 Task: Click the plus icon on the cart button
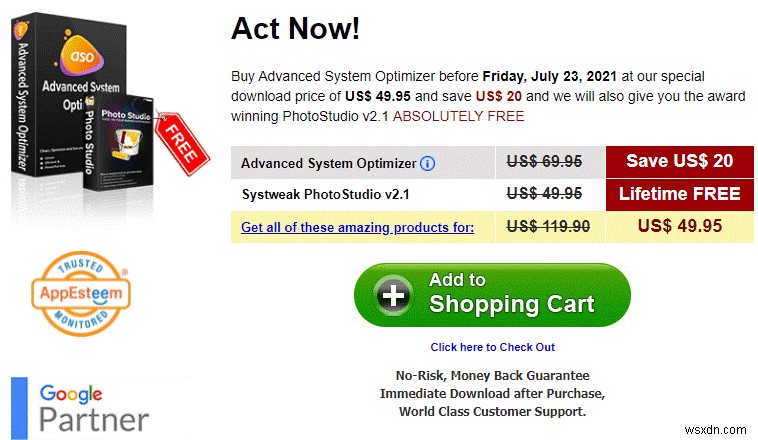click(x=391, y=295)
